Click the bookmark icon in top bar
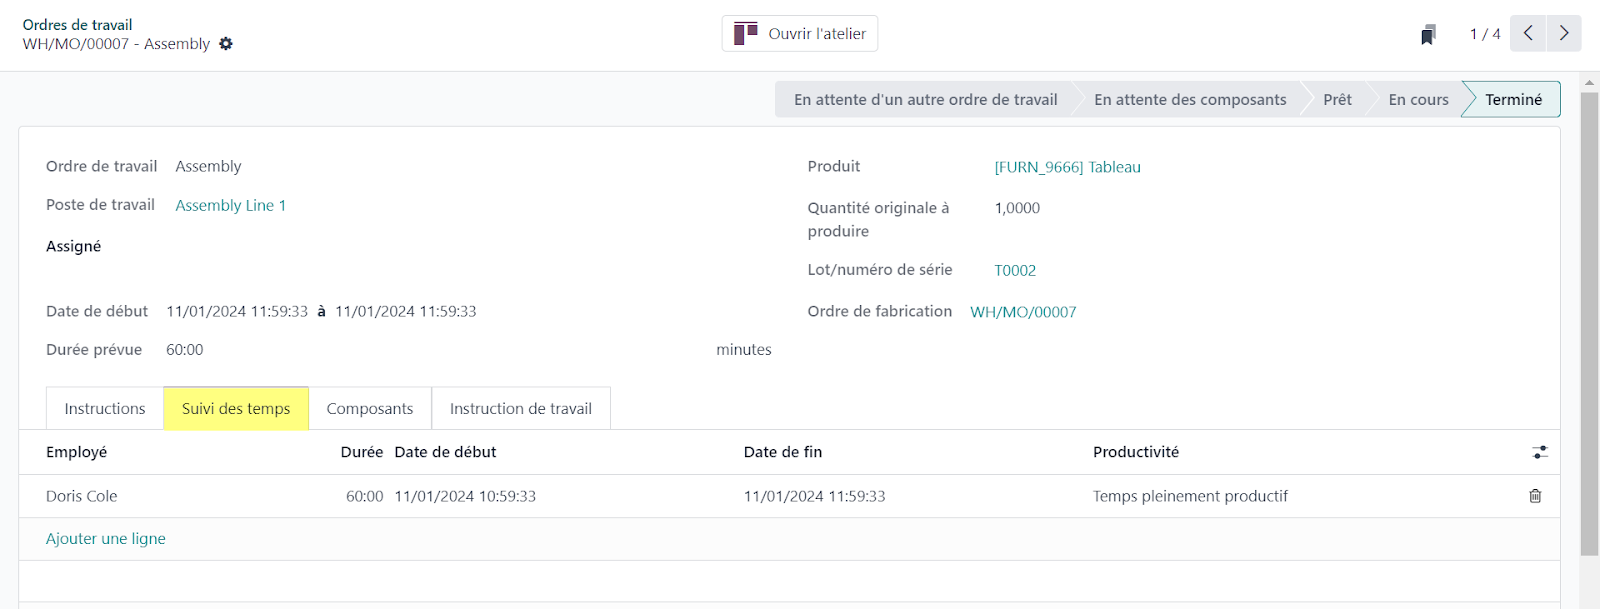The height and width of the screenshot is (609, 1600). click(1428, 35)
